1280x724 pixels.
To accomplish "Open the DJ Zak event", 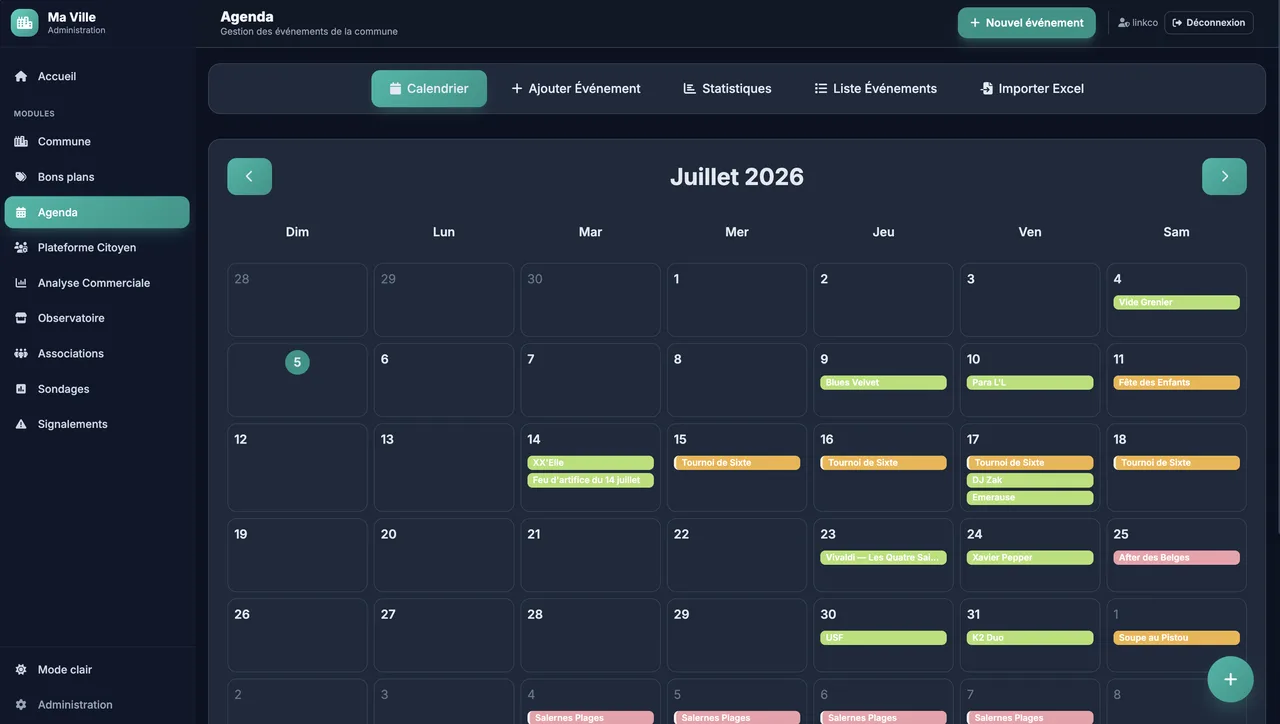I will click(x=1030, y=480).
